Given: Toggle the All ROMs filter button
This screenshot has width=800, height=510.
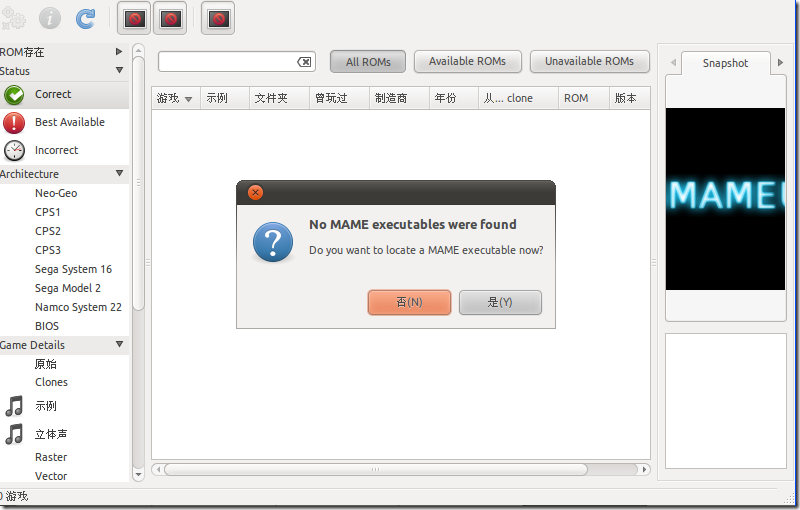Looking at the screenshot, I should click(368, 62).
